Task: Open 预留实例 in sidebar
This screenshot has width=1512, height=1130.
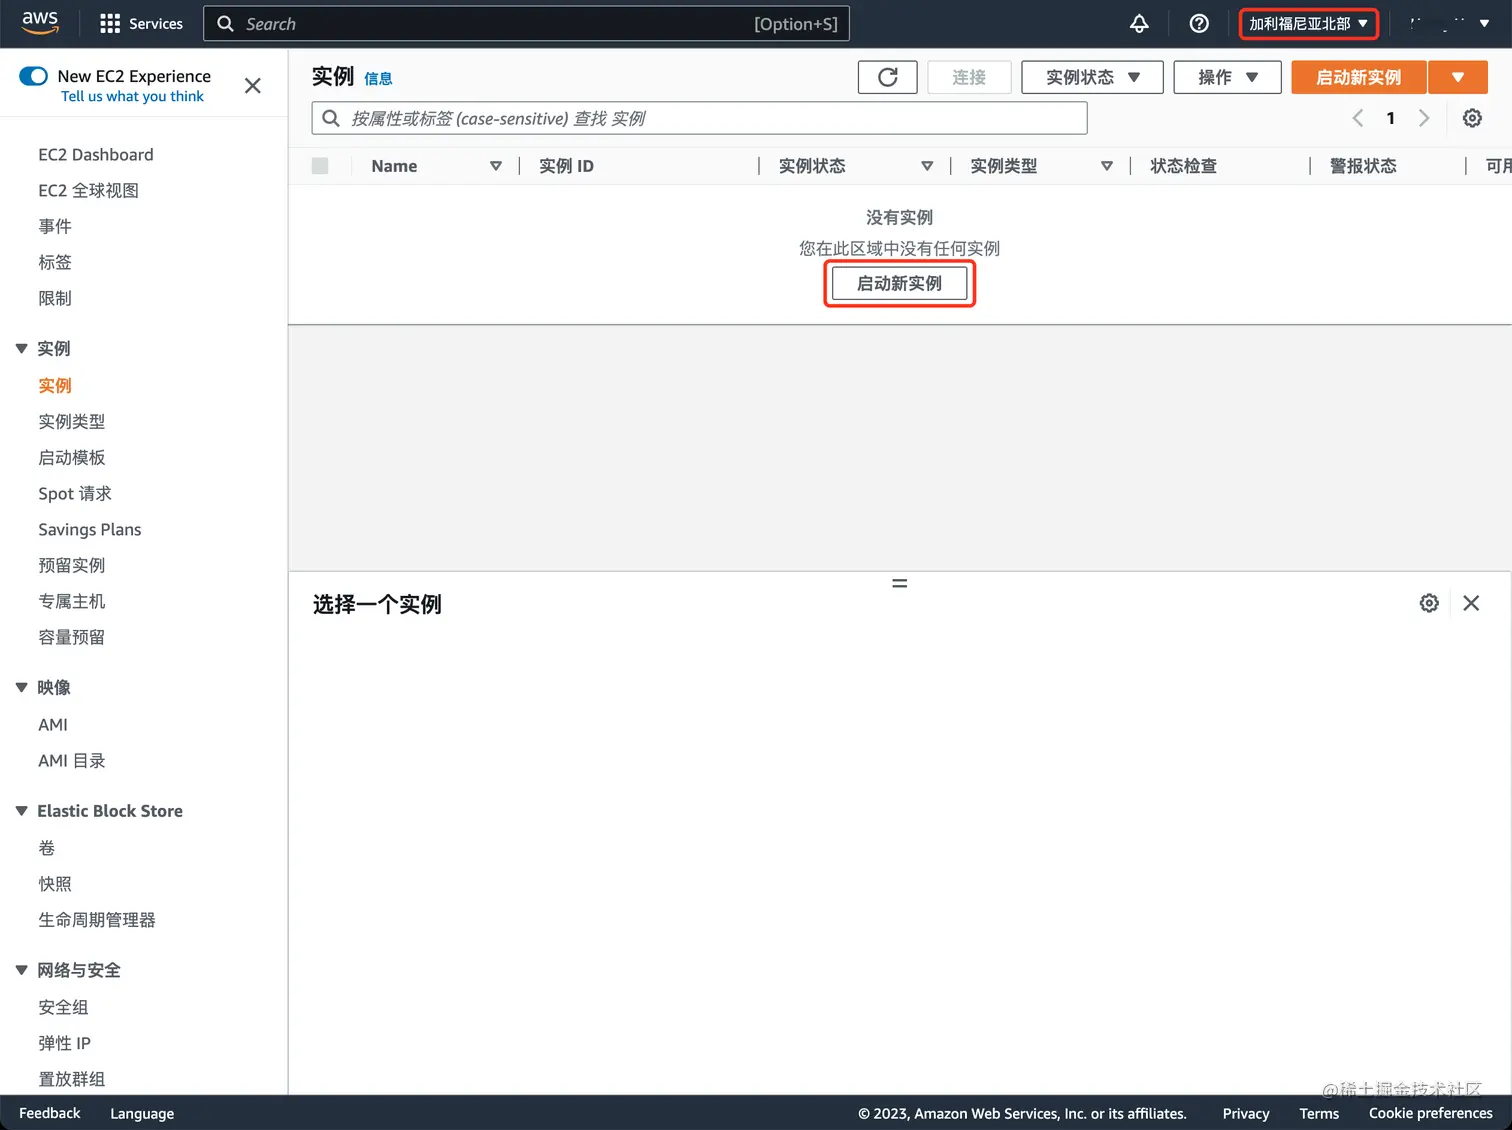Action: (72, 566)
